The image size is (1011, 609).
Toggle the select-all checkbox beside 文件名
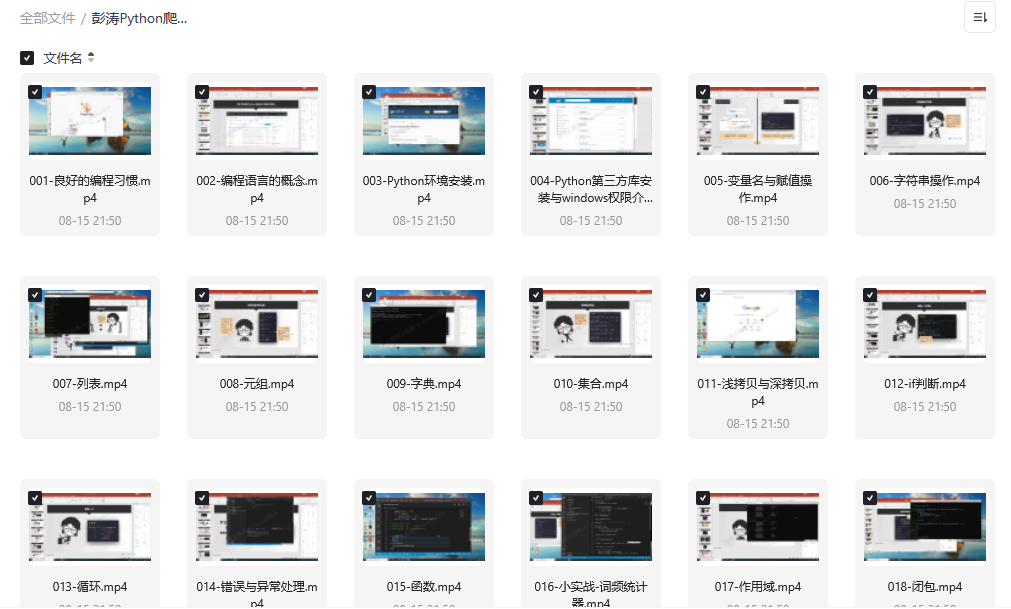click(27, 58)
